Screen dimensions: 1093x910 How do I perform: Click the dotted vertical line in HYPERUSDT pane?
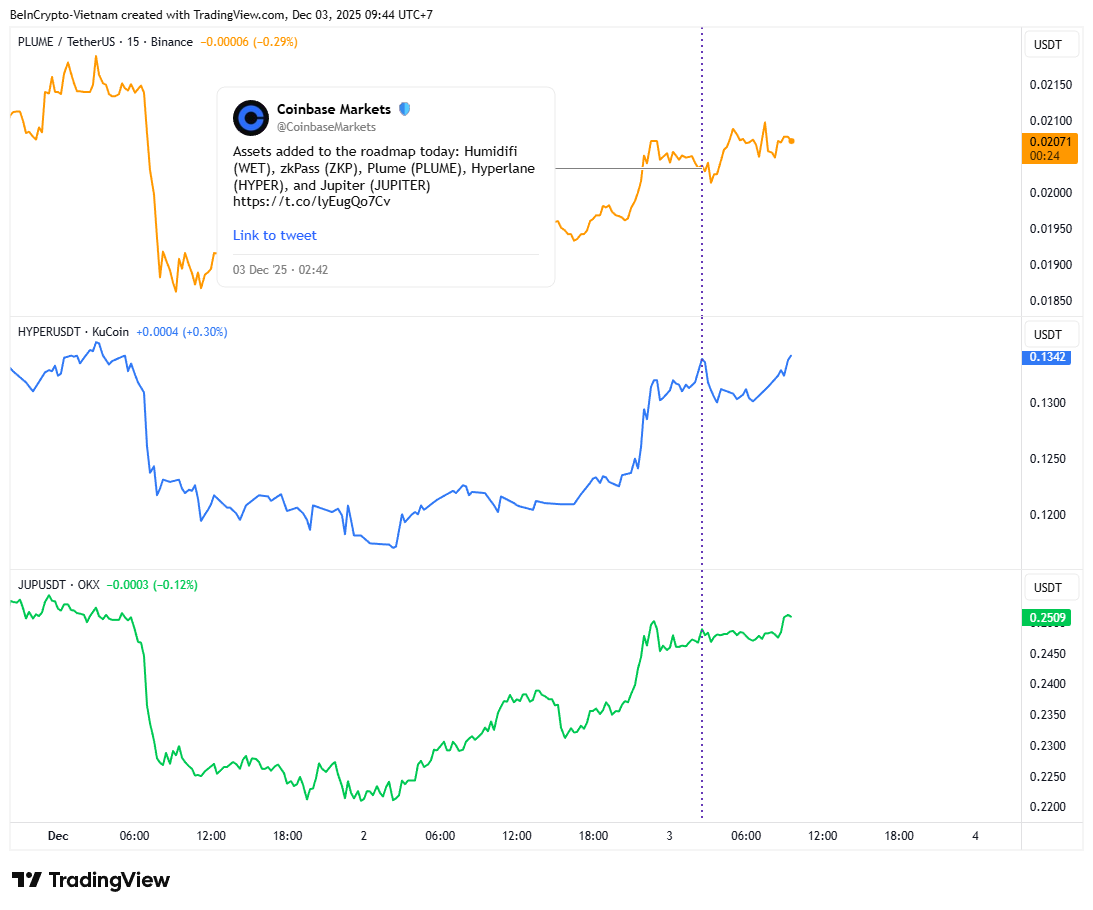click(x=702, y=450)
